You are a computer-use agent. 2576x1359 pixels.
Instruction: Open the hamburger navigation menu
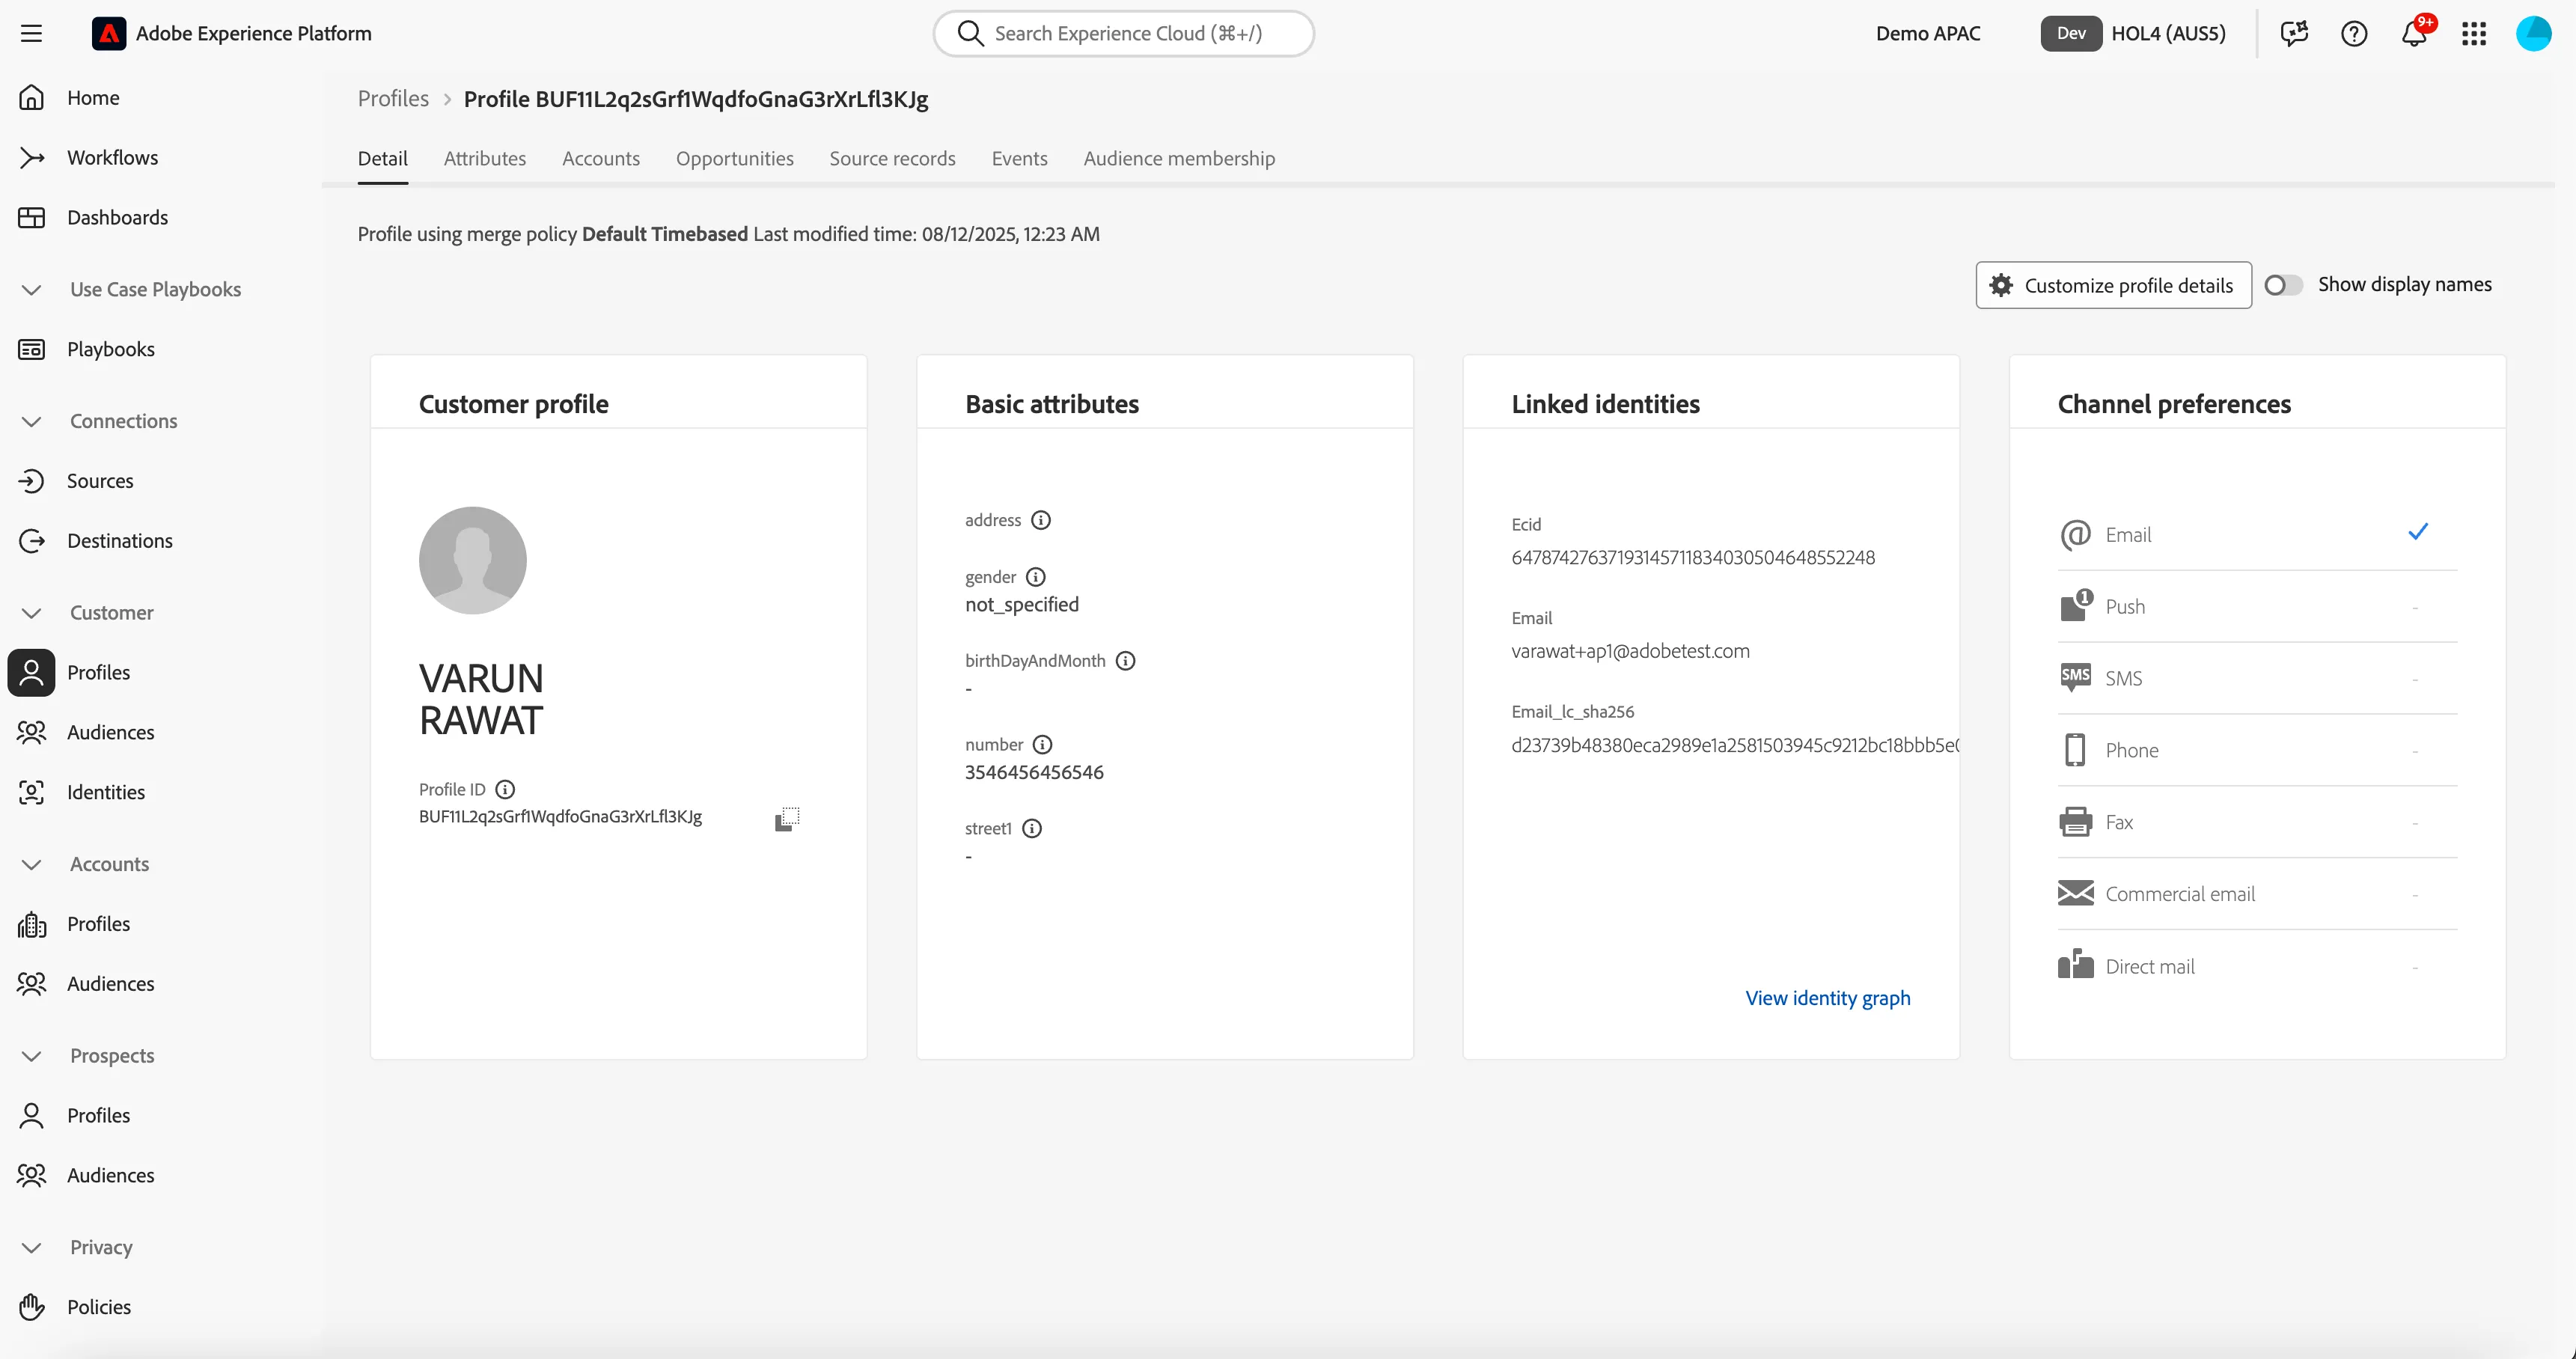tap(31, 33)
